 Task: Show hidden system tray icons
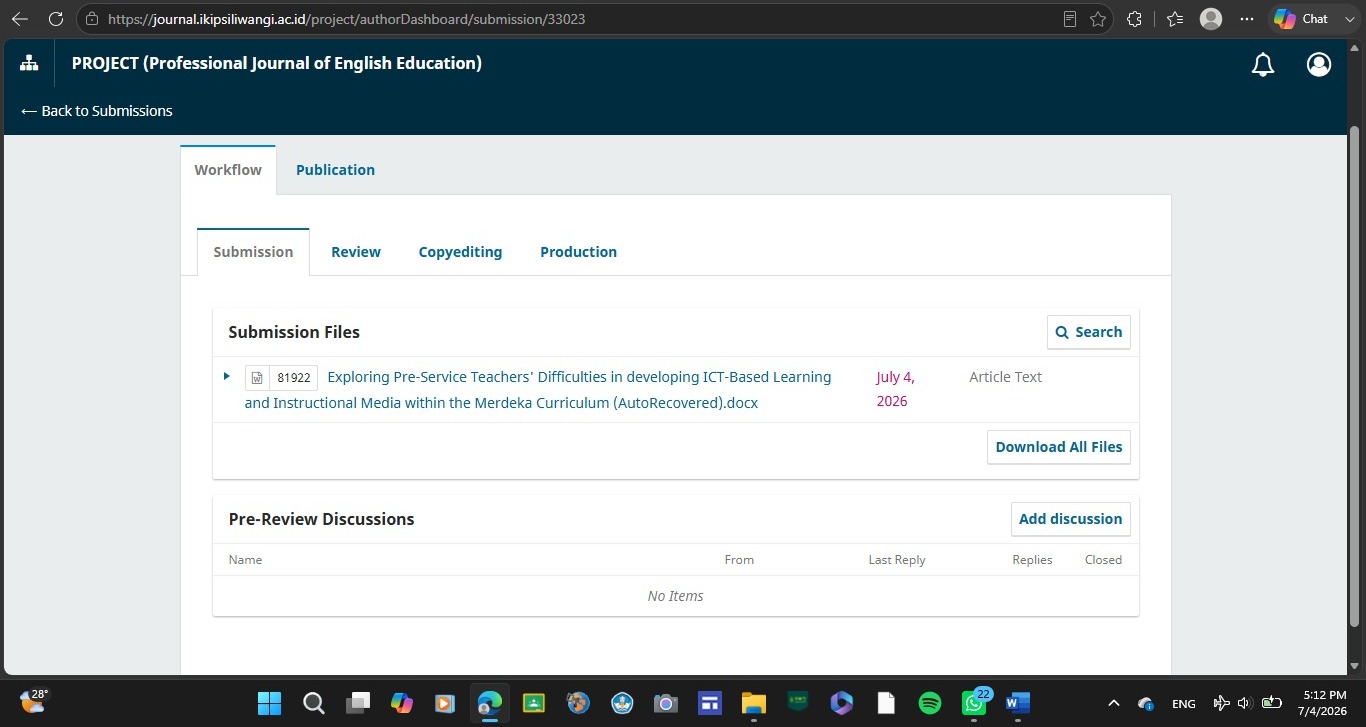(x=1114, y=703)
